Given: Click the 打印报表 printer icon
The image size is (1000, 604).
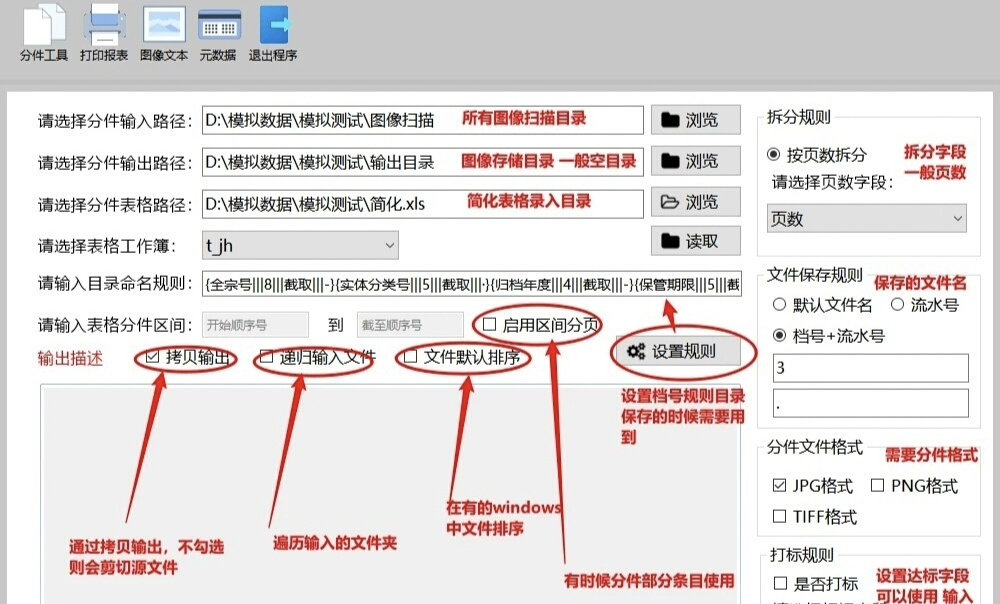Looking at the screenshot, I should 104,33.
